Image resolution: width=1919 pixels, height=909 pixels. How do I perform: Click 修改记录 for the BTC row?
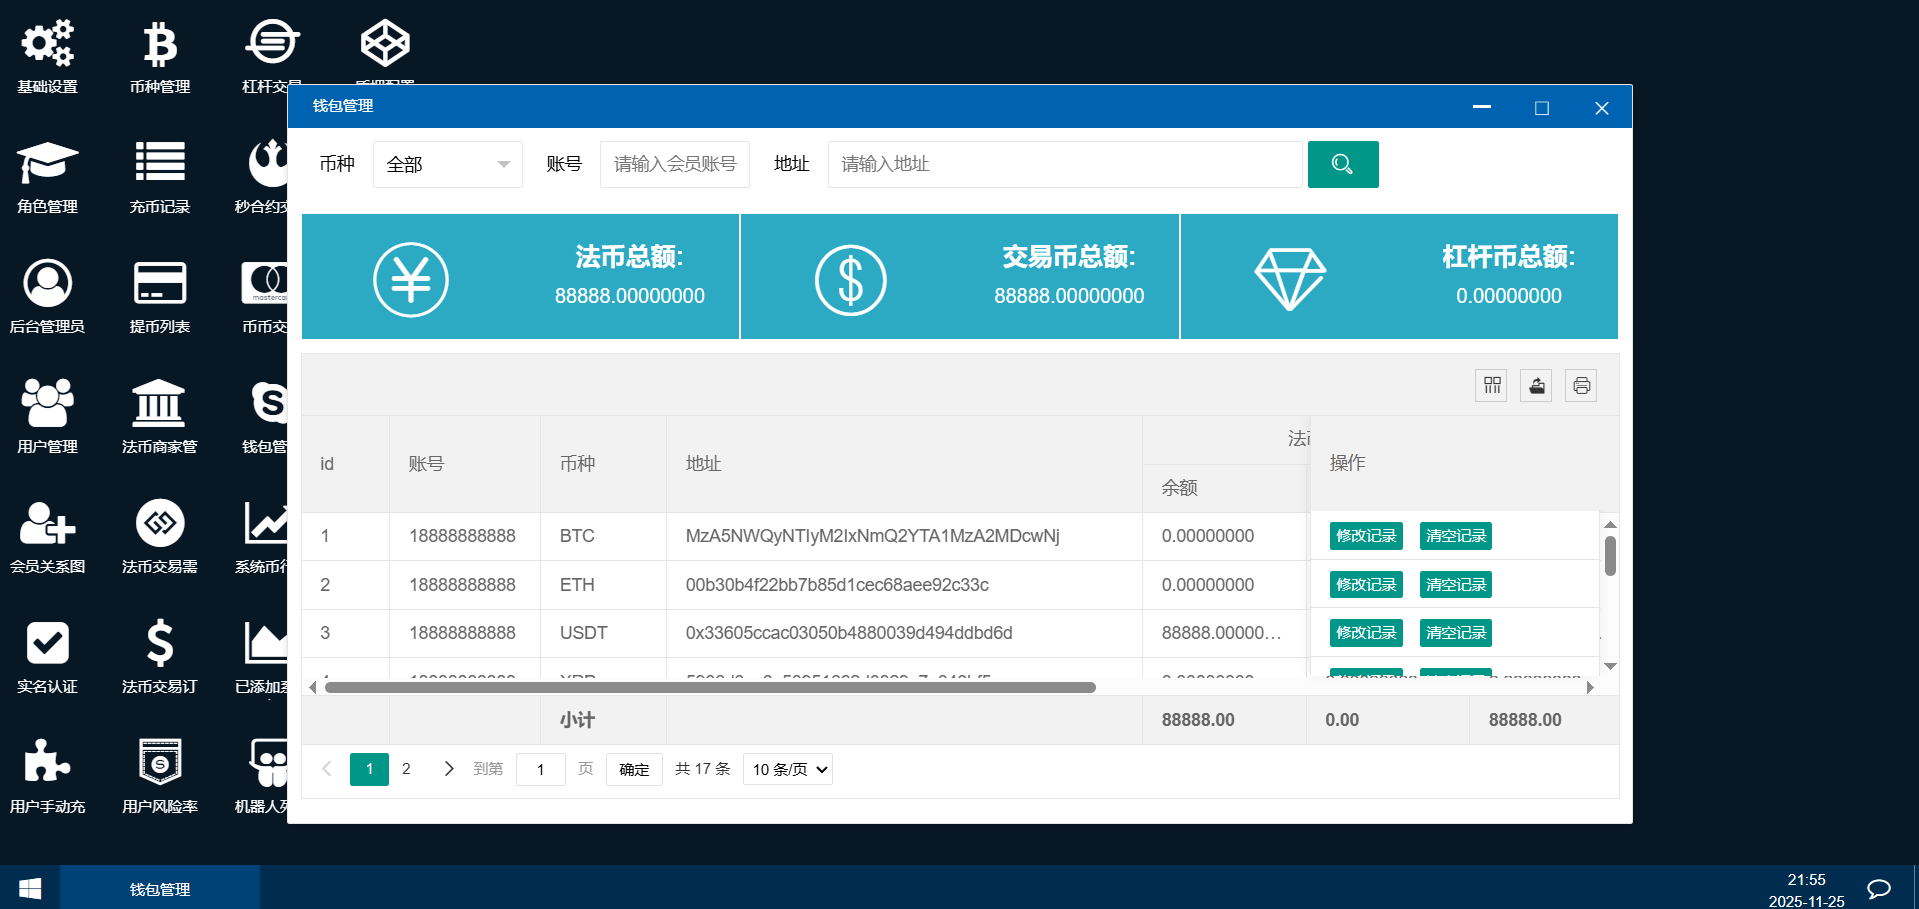click(x=1366, y=536)
